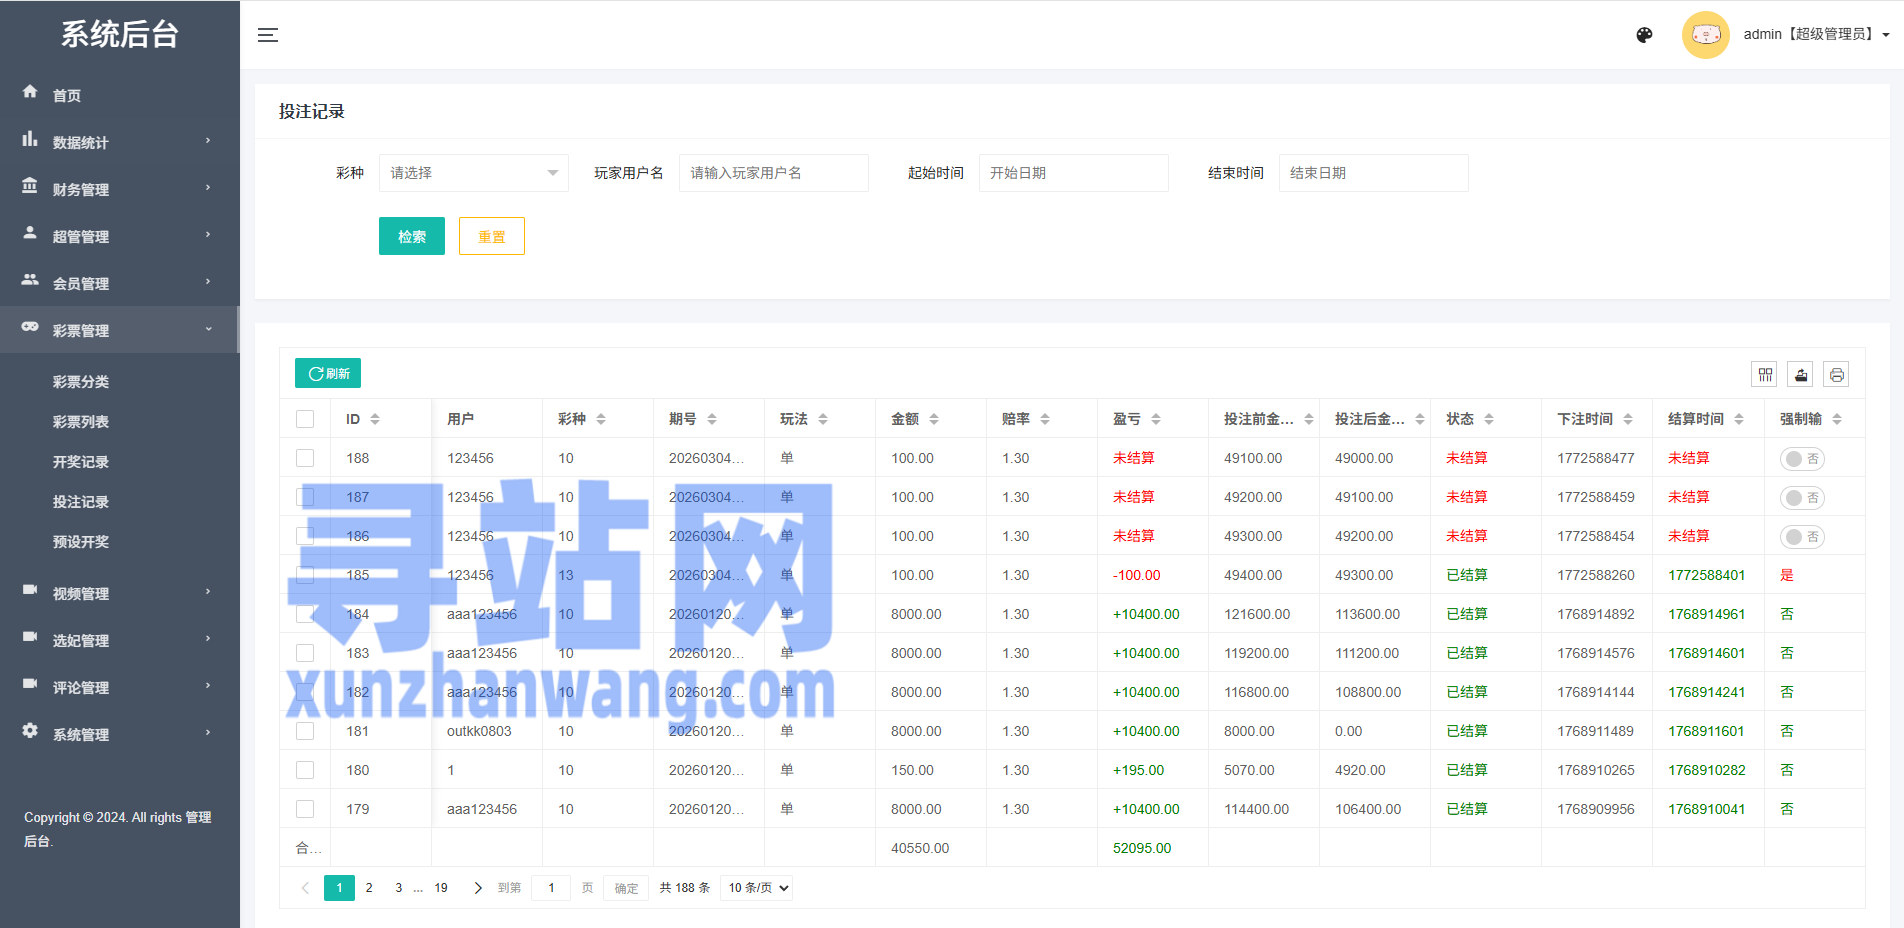The height and width of the screenshot is (928, 1904).
Task: Expand the 财务管理 sidebar menu
Action: pyautogui.click(x=119, y=189)
